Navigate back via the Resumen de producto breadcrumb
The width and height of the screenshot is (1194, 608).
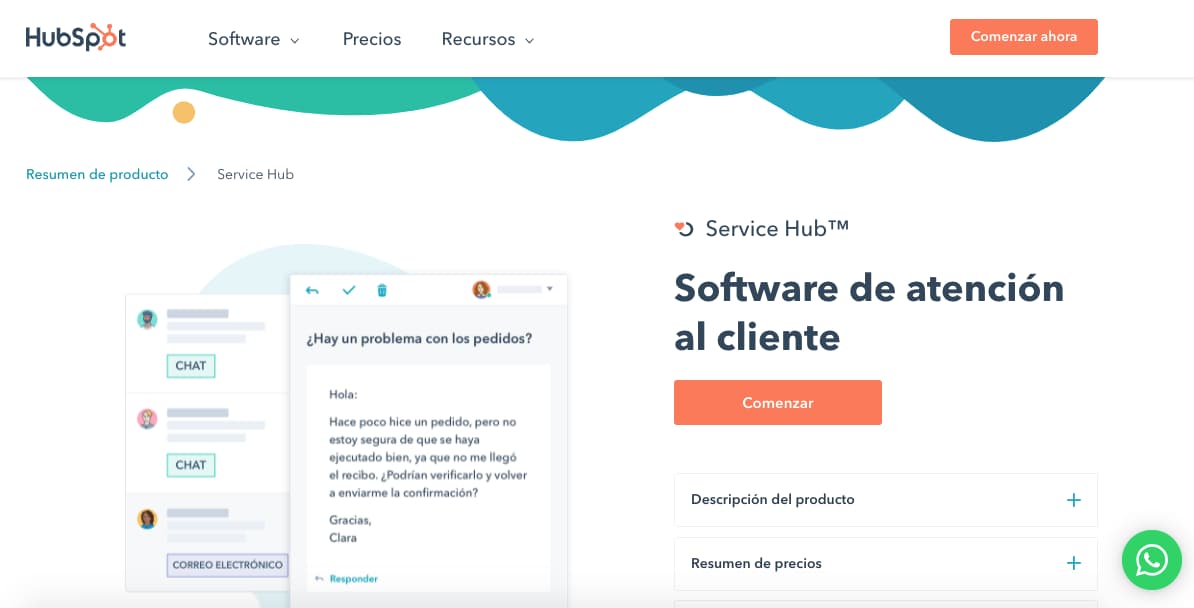(96, 174)
